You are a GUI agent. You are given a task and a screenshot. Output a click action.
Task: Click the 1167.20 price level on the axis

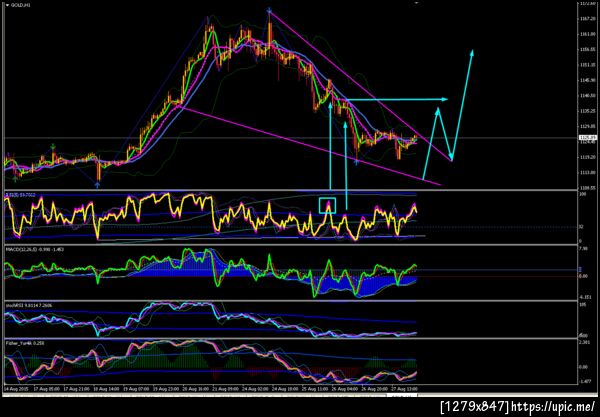click(587, 18)
